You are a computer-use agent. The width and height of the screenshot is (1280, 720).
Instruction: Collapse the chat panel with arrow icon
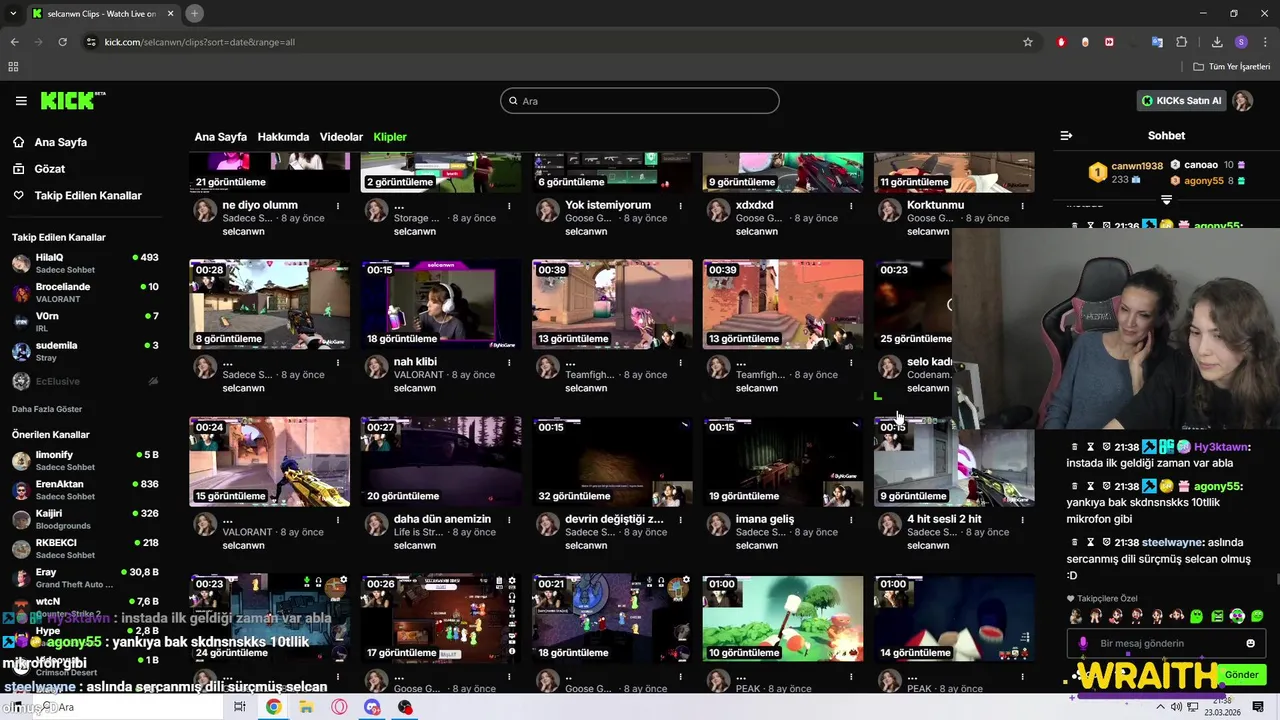click(x=1066, y=135)
